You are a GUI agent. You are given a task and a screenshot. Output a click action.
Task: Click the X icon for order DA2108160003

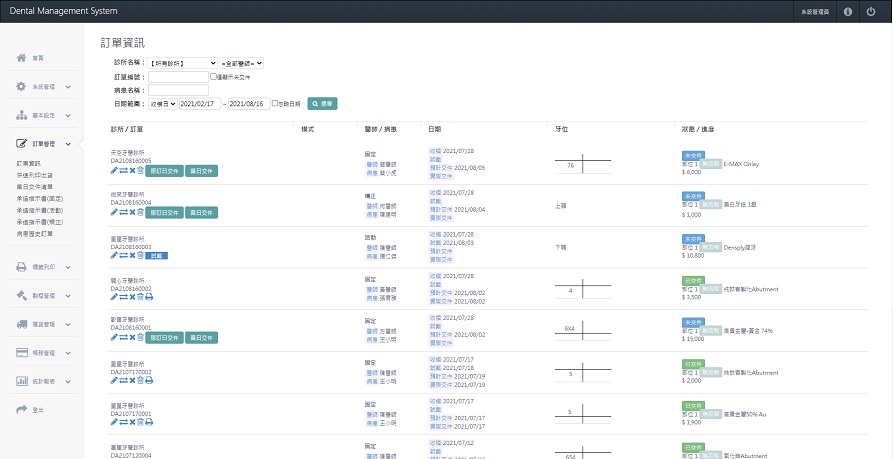[132, 255]
